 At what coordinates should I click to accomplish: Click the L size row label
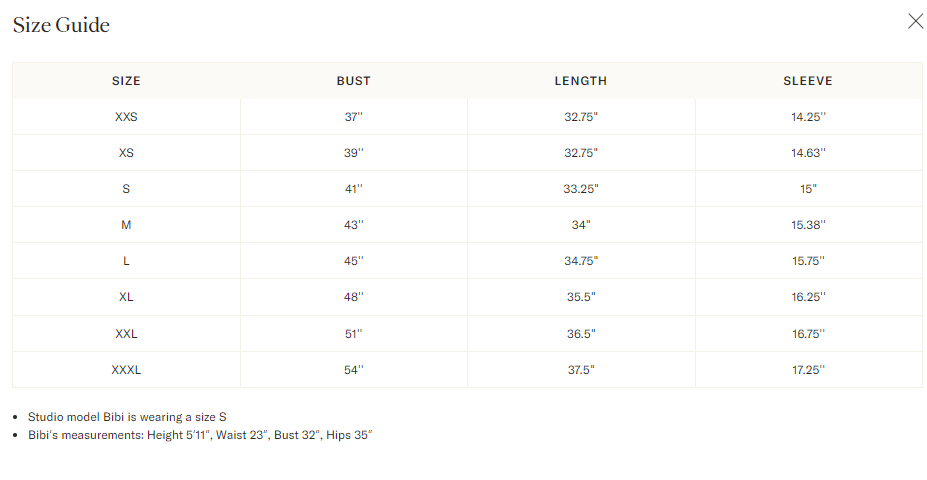pos(126,261)
